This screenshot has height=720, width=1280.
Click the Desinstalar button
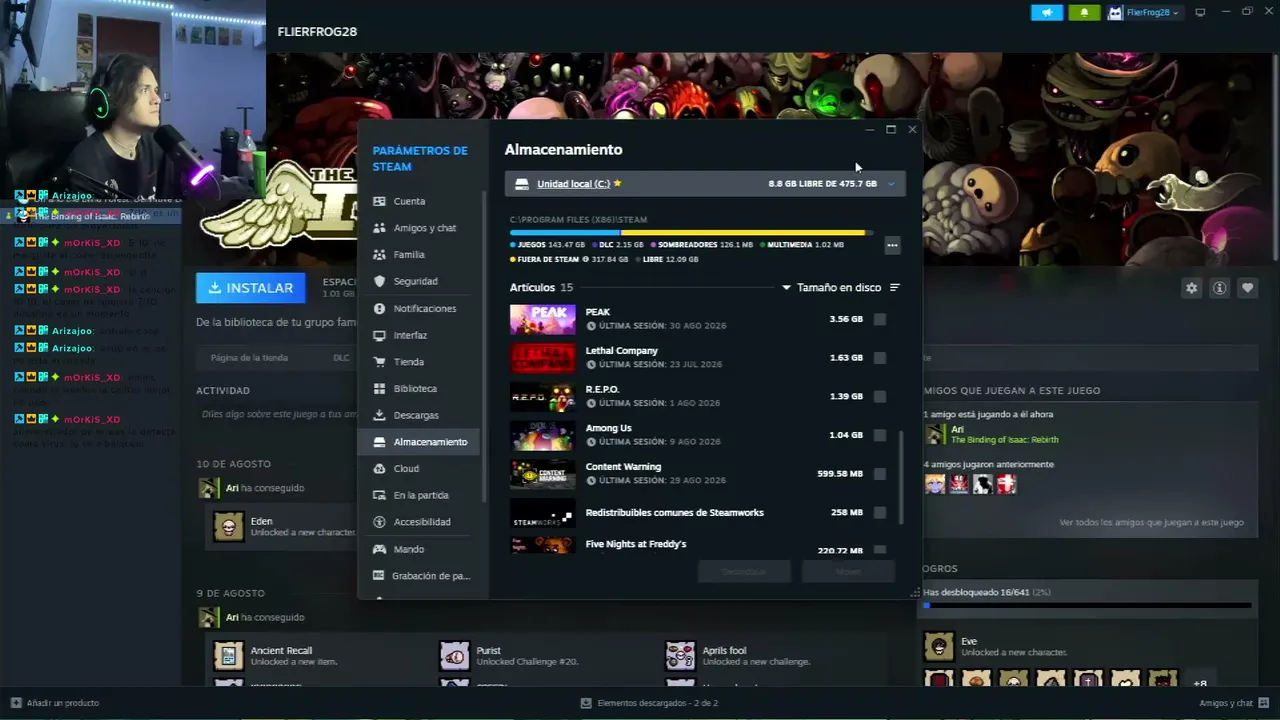pos(744,571)
